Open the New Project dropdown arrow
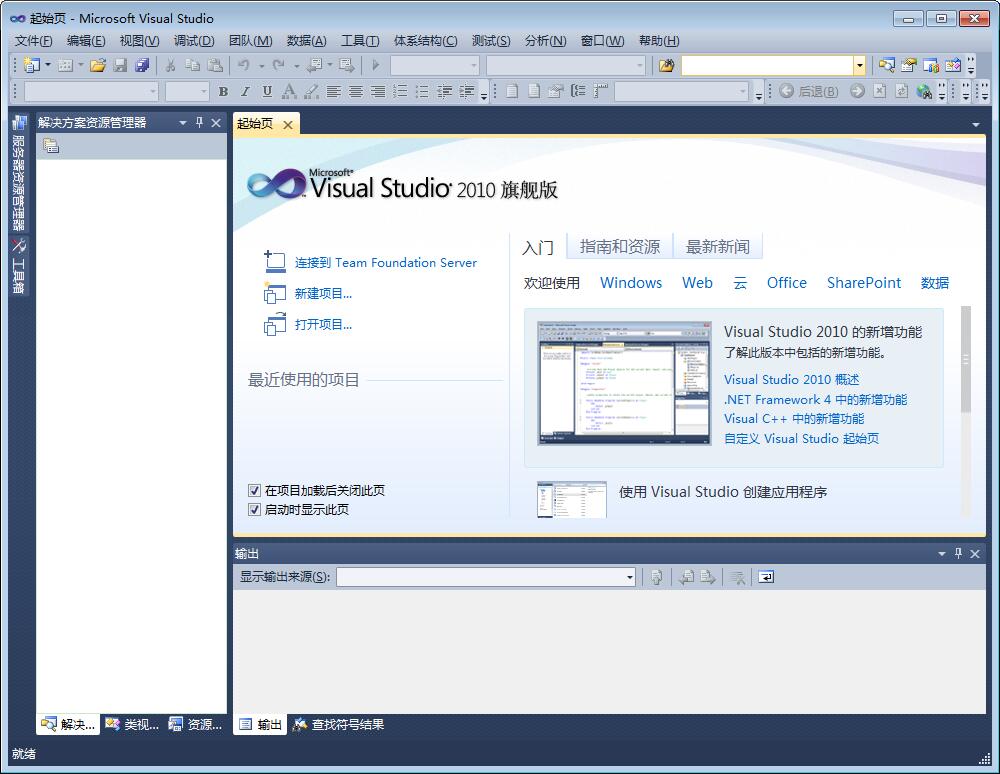1000x774 pixels. click(x=48, y=65)
